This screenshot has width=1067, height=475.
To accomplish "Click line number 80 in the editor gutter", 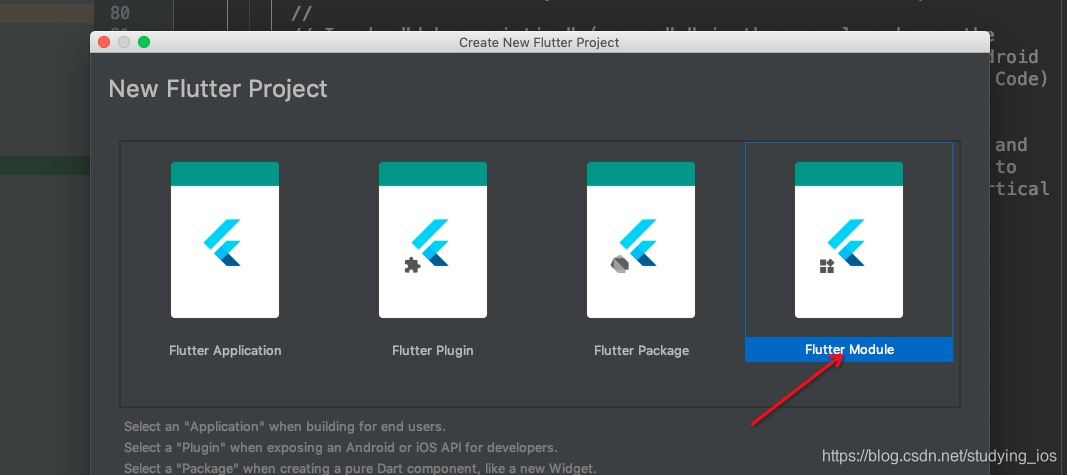I will pos(120,12).
